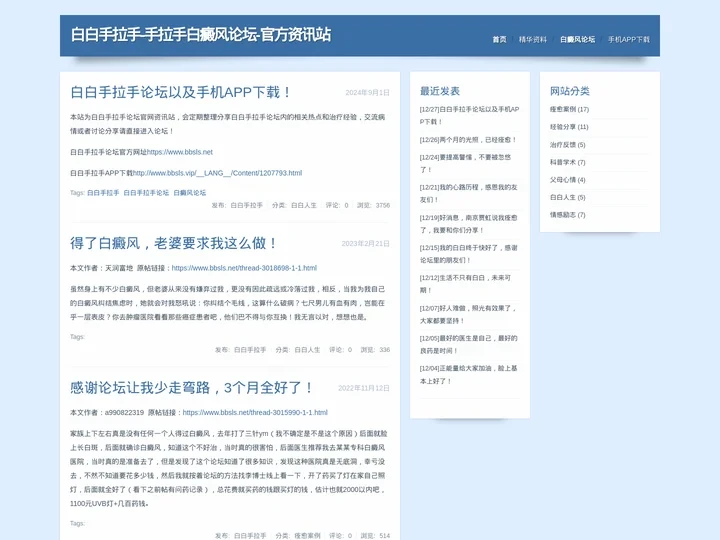
Task: Click the 网站分类 sidebar heading
Action: [570, 91]
